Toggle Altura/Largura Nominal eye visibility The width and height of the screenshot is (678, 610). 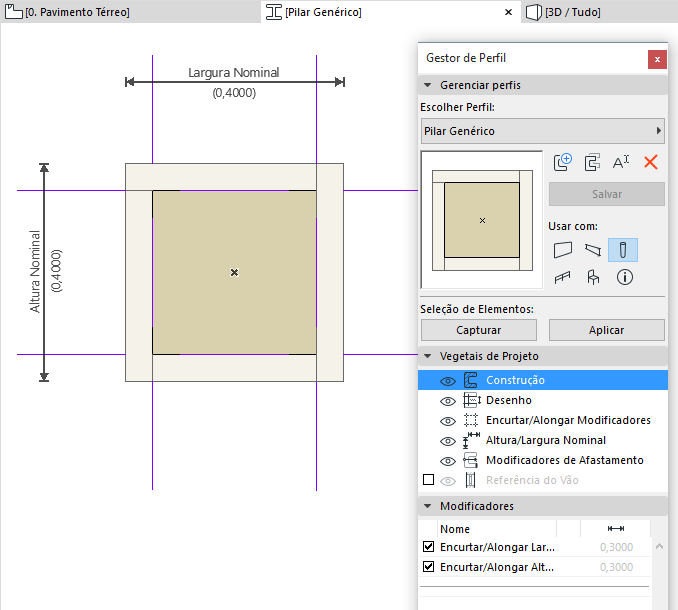(x=448, y=441)
